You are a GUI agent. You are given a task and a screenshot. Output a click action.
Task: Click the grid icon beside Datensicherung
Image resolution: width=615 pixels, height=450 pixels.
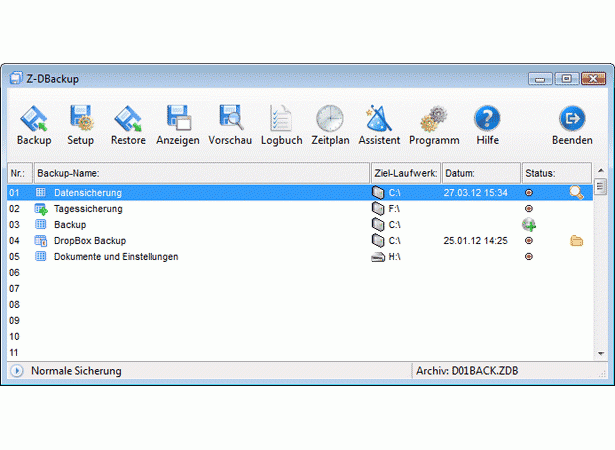(40, 192)
